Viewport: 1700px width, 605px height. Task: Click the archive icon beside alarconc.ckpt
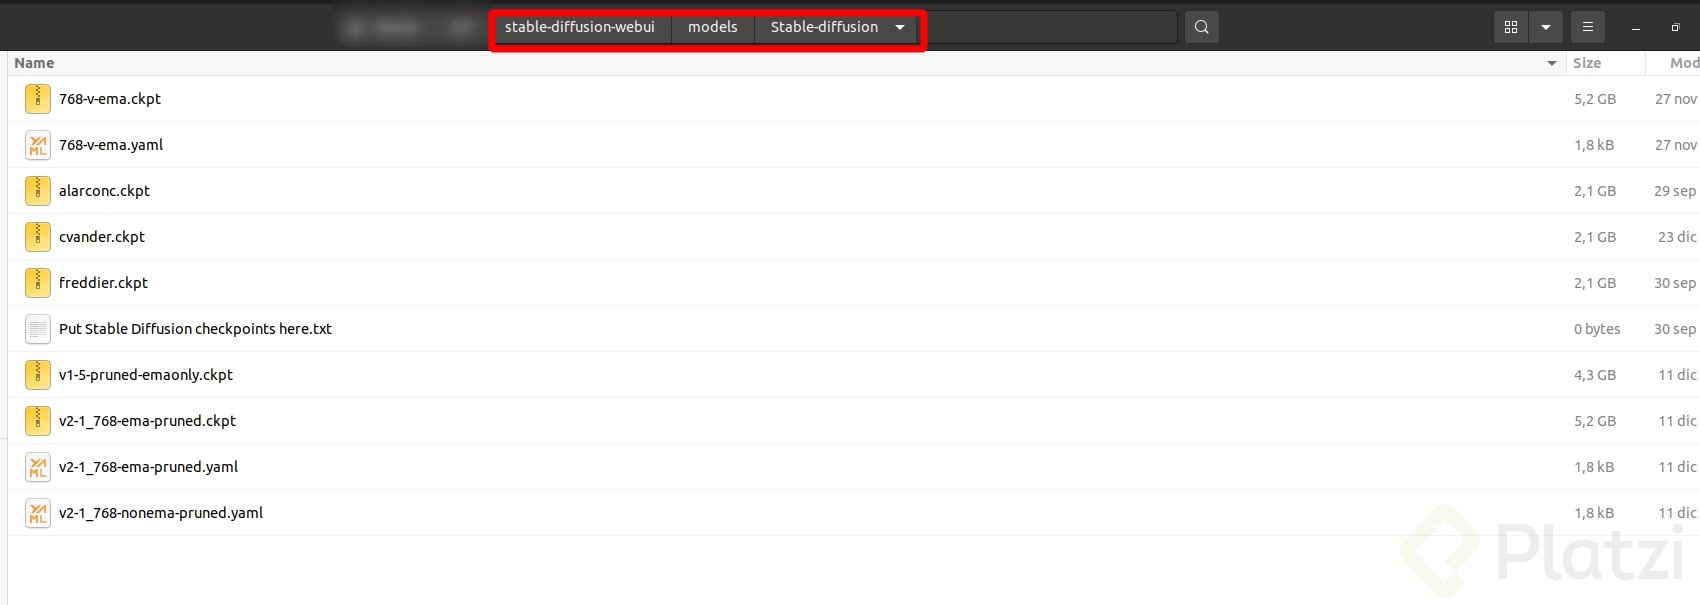click(x=38, y=191)
